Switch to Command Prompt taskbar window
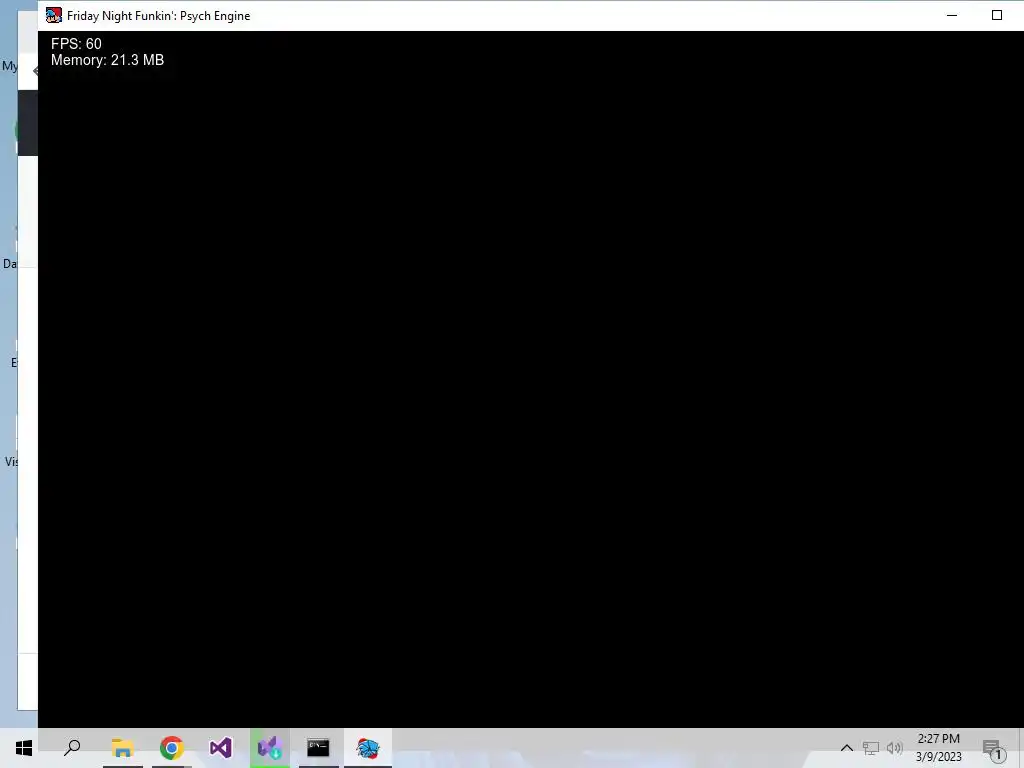Screen dimensions: 1024x768 tap(319, 748)
